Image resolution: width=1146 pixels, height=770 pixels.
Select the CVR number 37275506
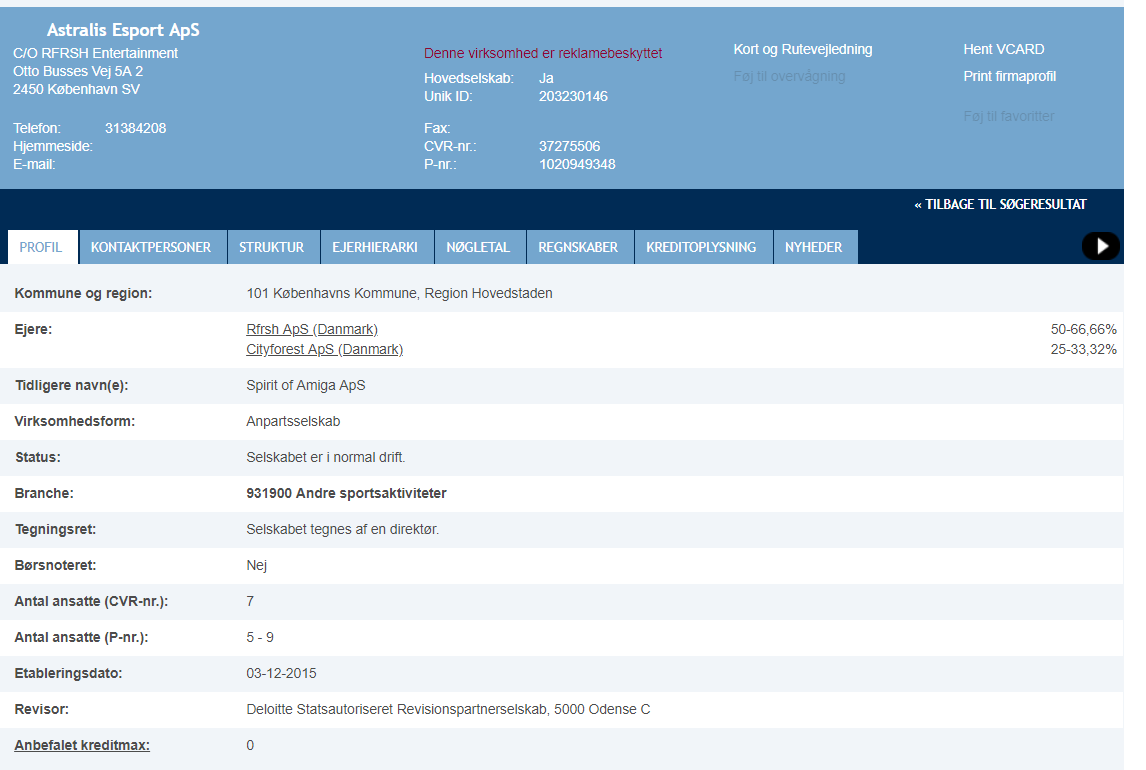coord(569,146)
